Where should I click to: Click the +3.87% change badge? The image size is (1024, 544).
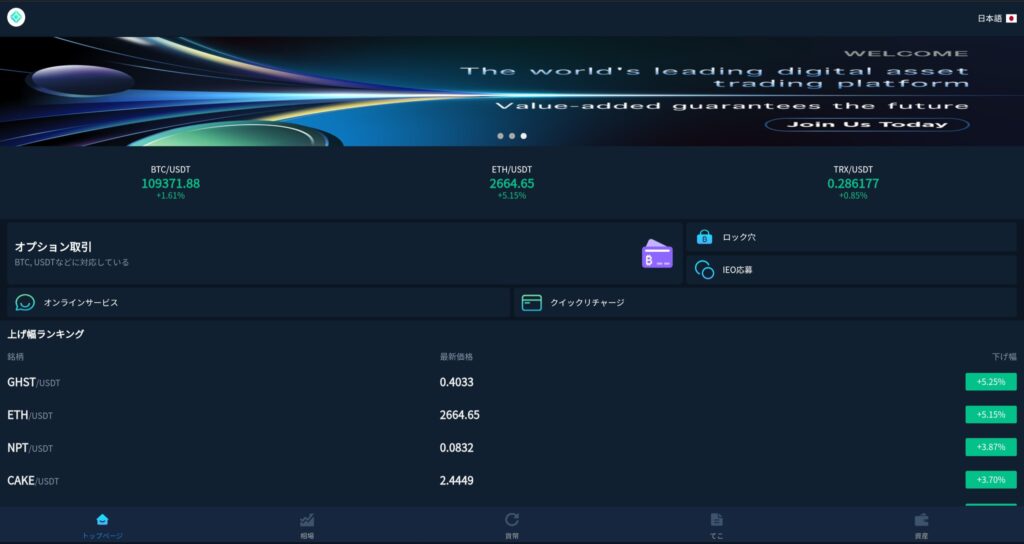pyautogui.click(x=991, y=447)
